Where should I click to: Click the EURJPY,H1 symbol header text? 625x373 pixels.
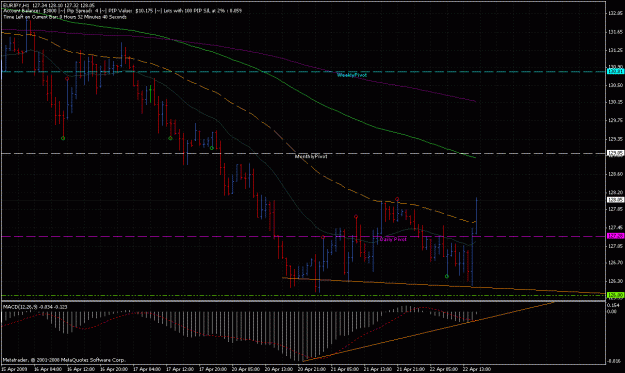[x=16, y=6]
